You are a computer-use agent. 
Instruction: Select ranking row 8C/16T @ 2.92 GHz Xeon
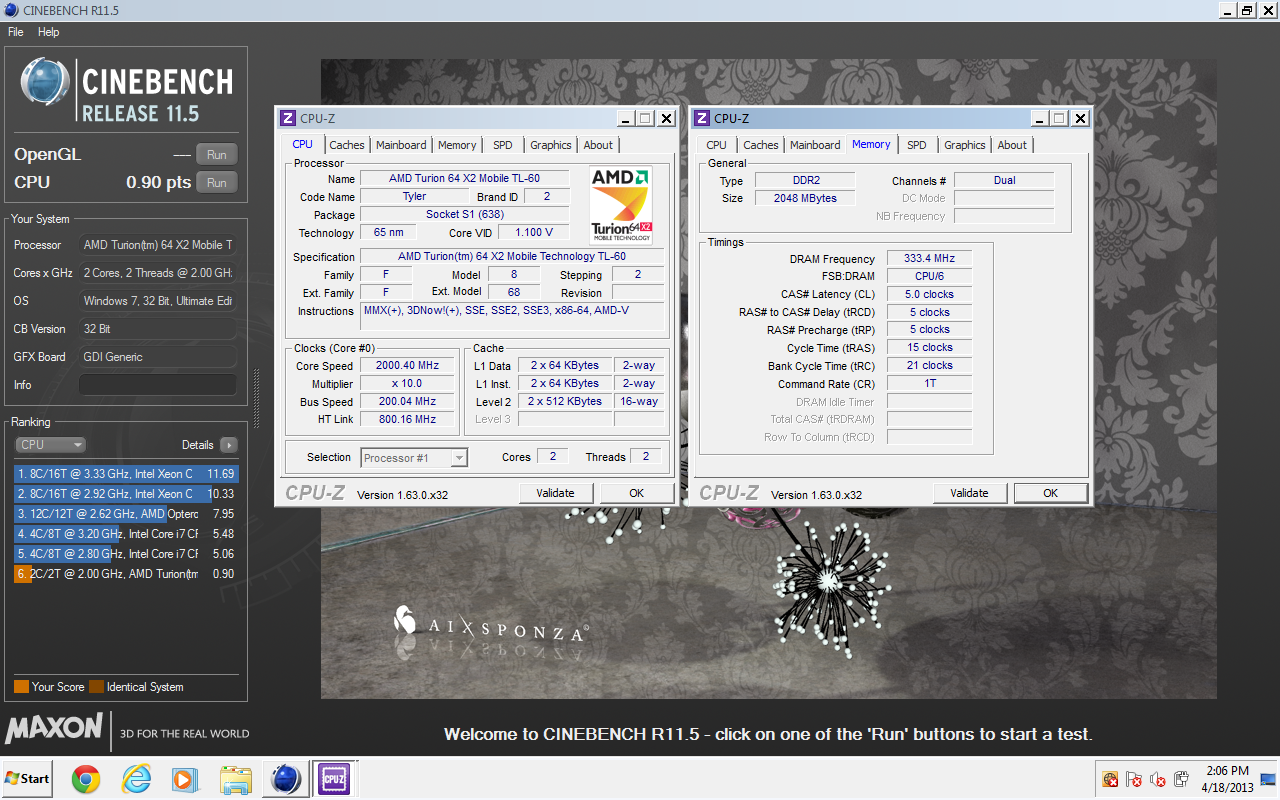(x=126, y=494)
